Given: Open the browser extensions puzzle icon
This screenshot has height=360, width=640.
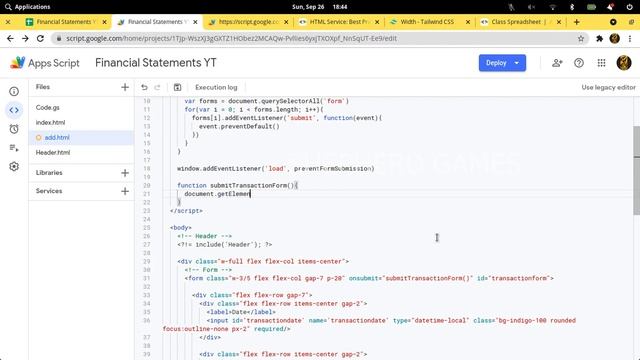Looking at the screenshot, I should click(x=599, y=38).
